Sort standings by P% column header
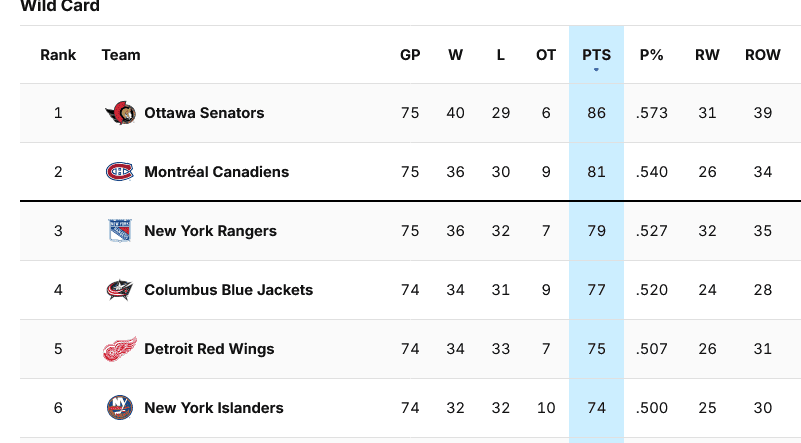 coord(651,55)
